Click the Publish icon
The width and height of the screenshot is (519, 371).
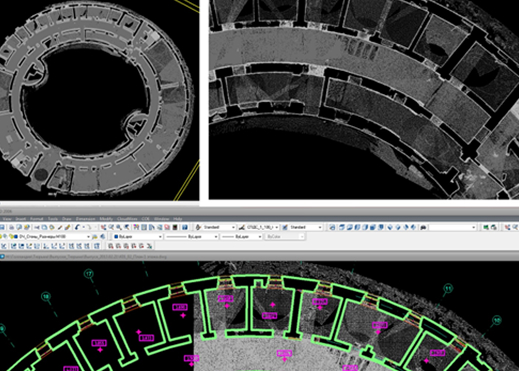tap(27, 227)
